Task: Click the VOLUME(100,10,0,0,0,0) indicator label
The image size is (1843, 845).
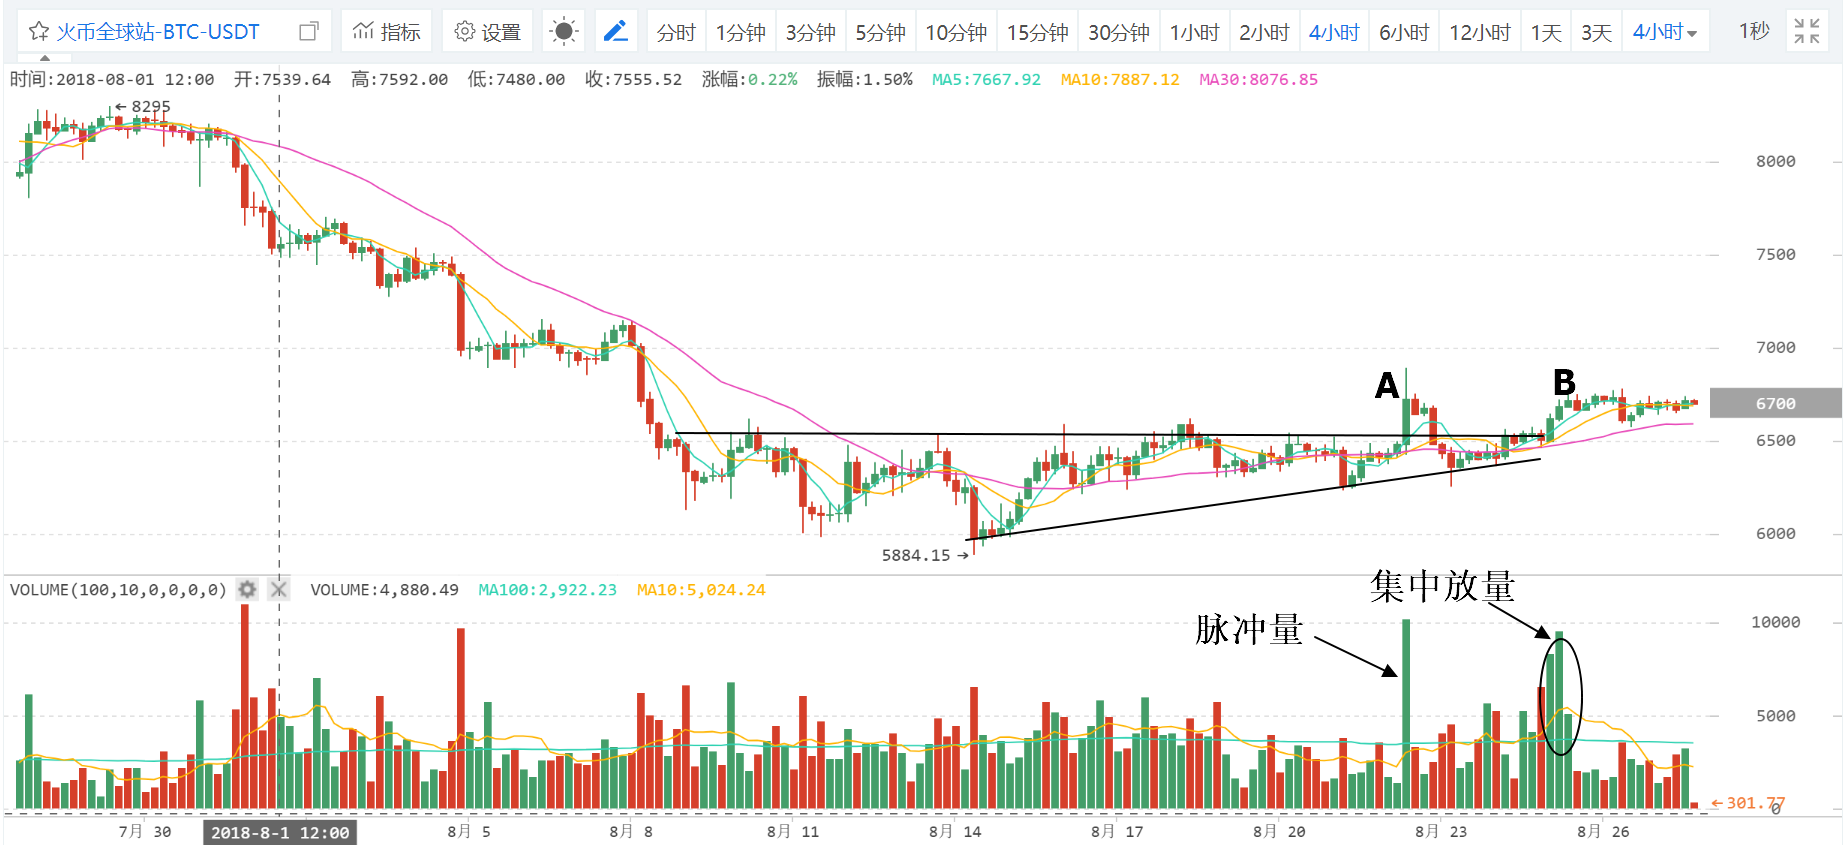Action: (x=118, y=590)
